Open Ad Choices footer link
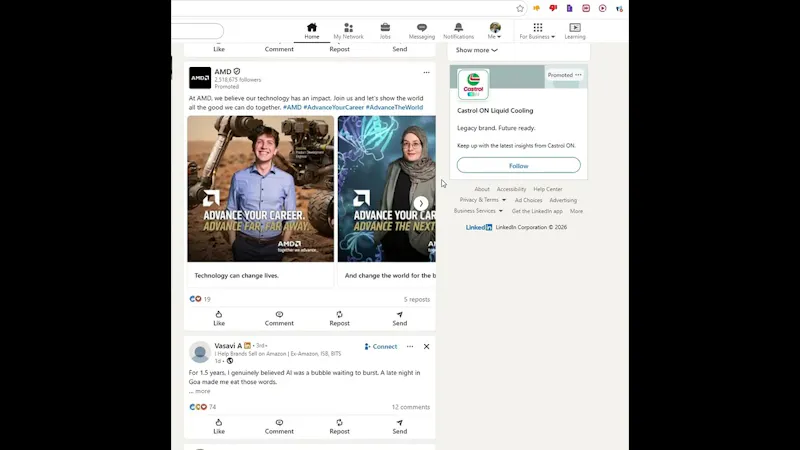The image size is (800, 450). (528, 201)
